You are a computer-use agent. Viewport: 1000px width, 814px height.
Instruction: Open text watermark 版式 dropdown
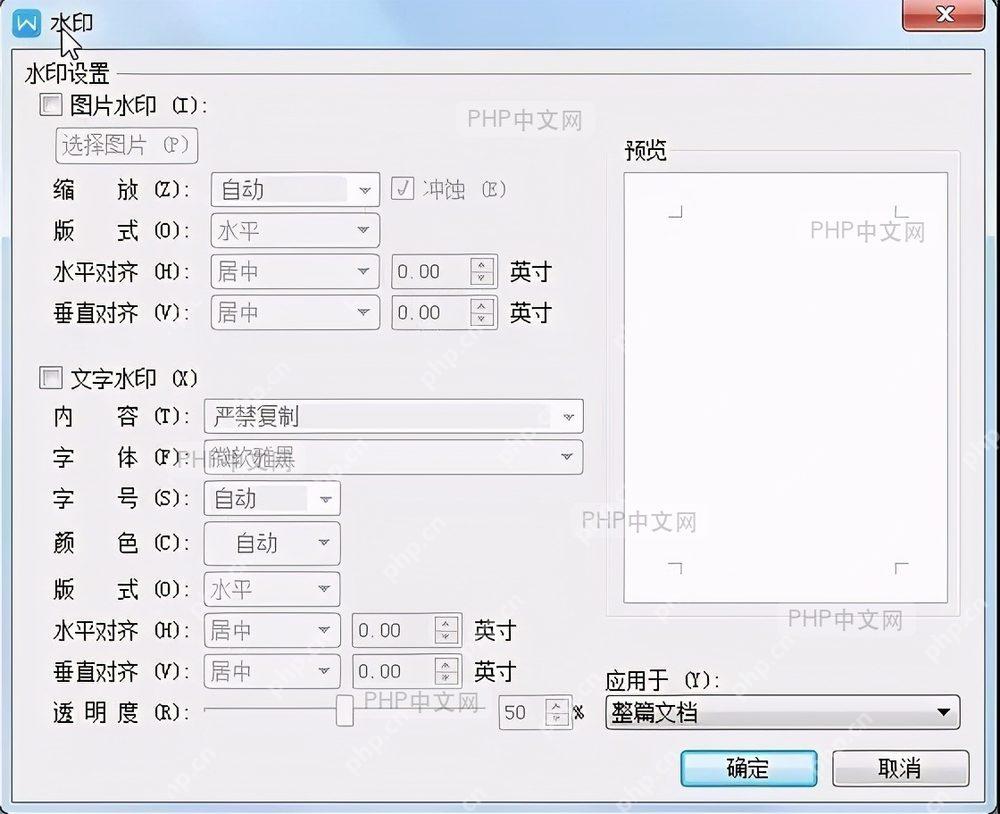click(x=272, y=589)
